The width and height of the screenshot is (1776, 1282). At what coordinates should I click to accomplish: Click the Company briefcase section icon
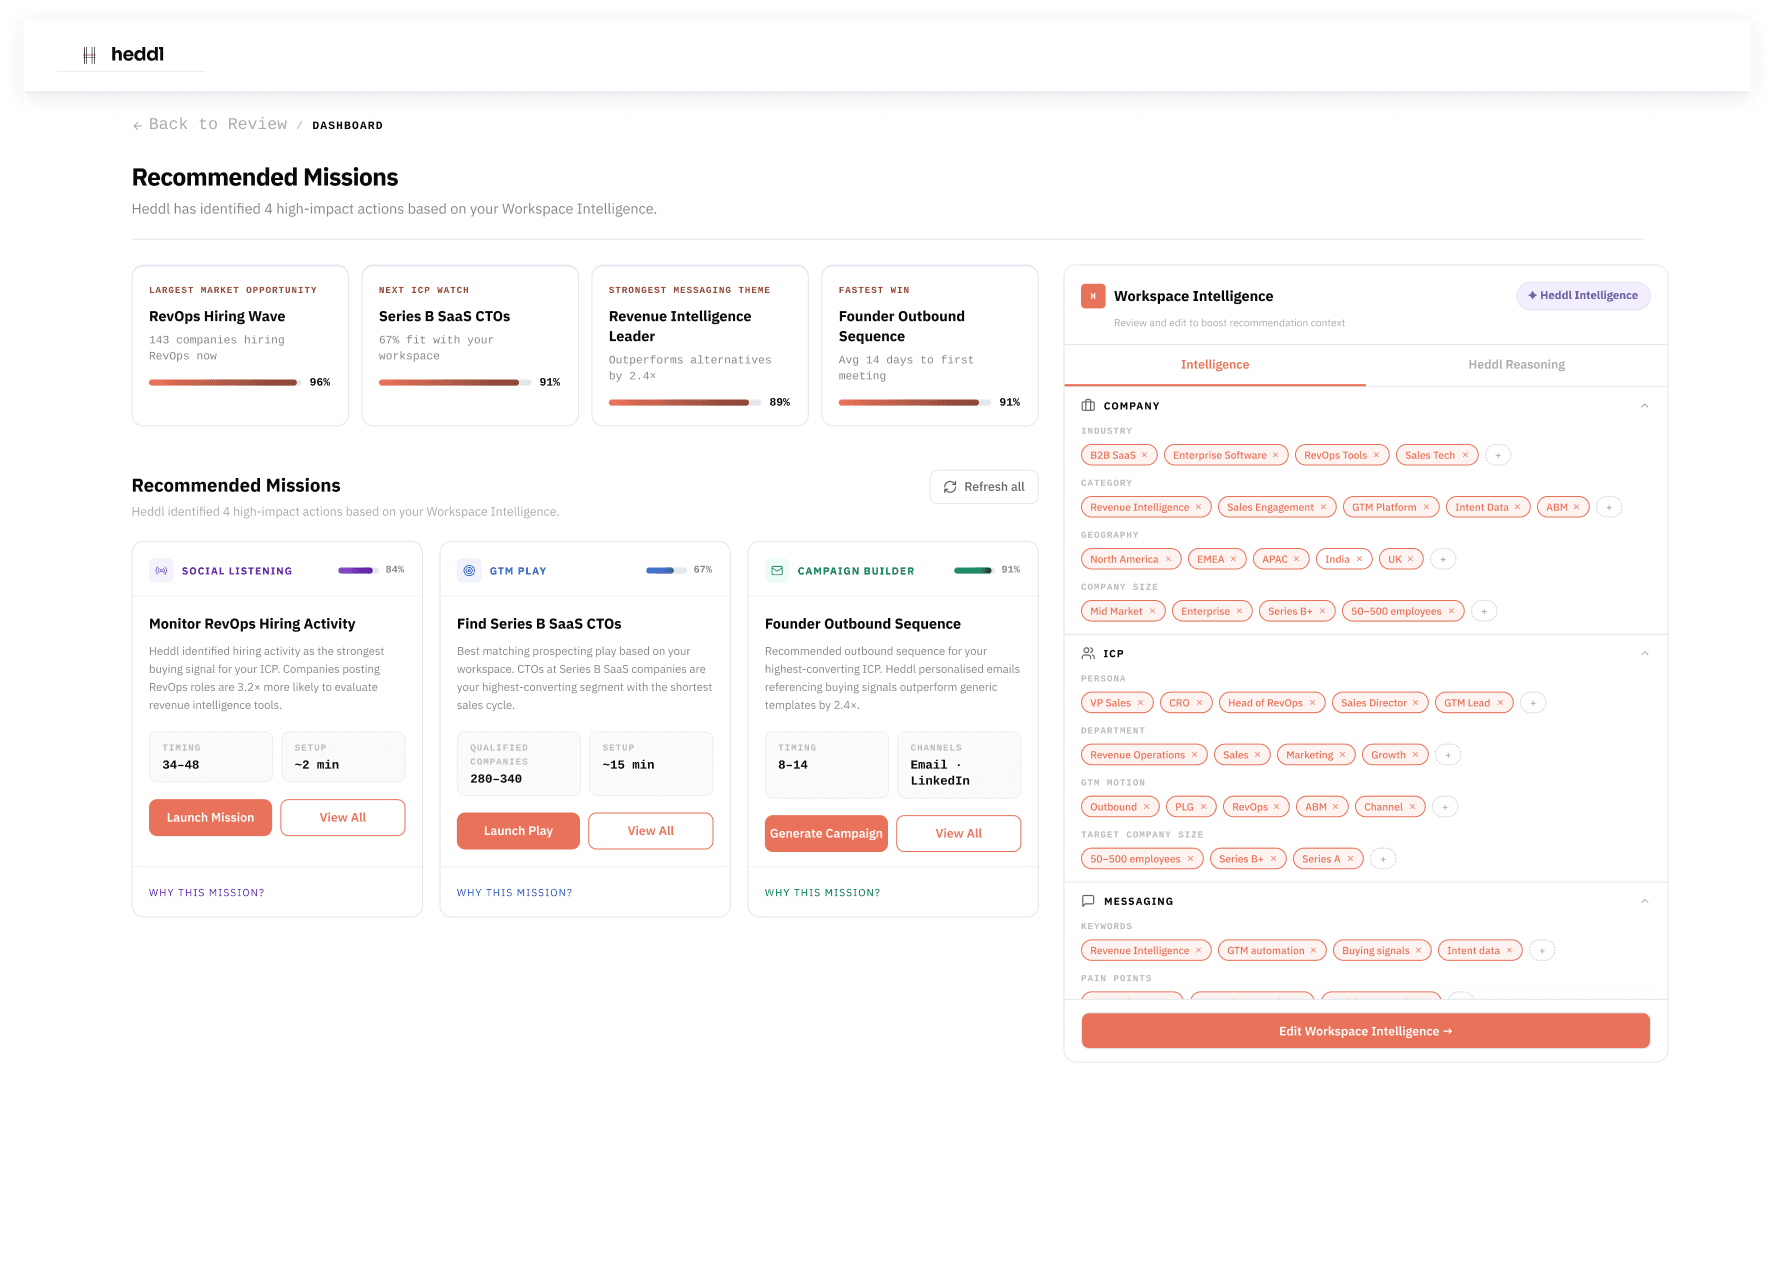tap(1088, 406)
